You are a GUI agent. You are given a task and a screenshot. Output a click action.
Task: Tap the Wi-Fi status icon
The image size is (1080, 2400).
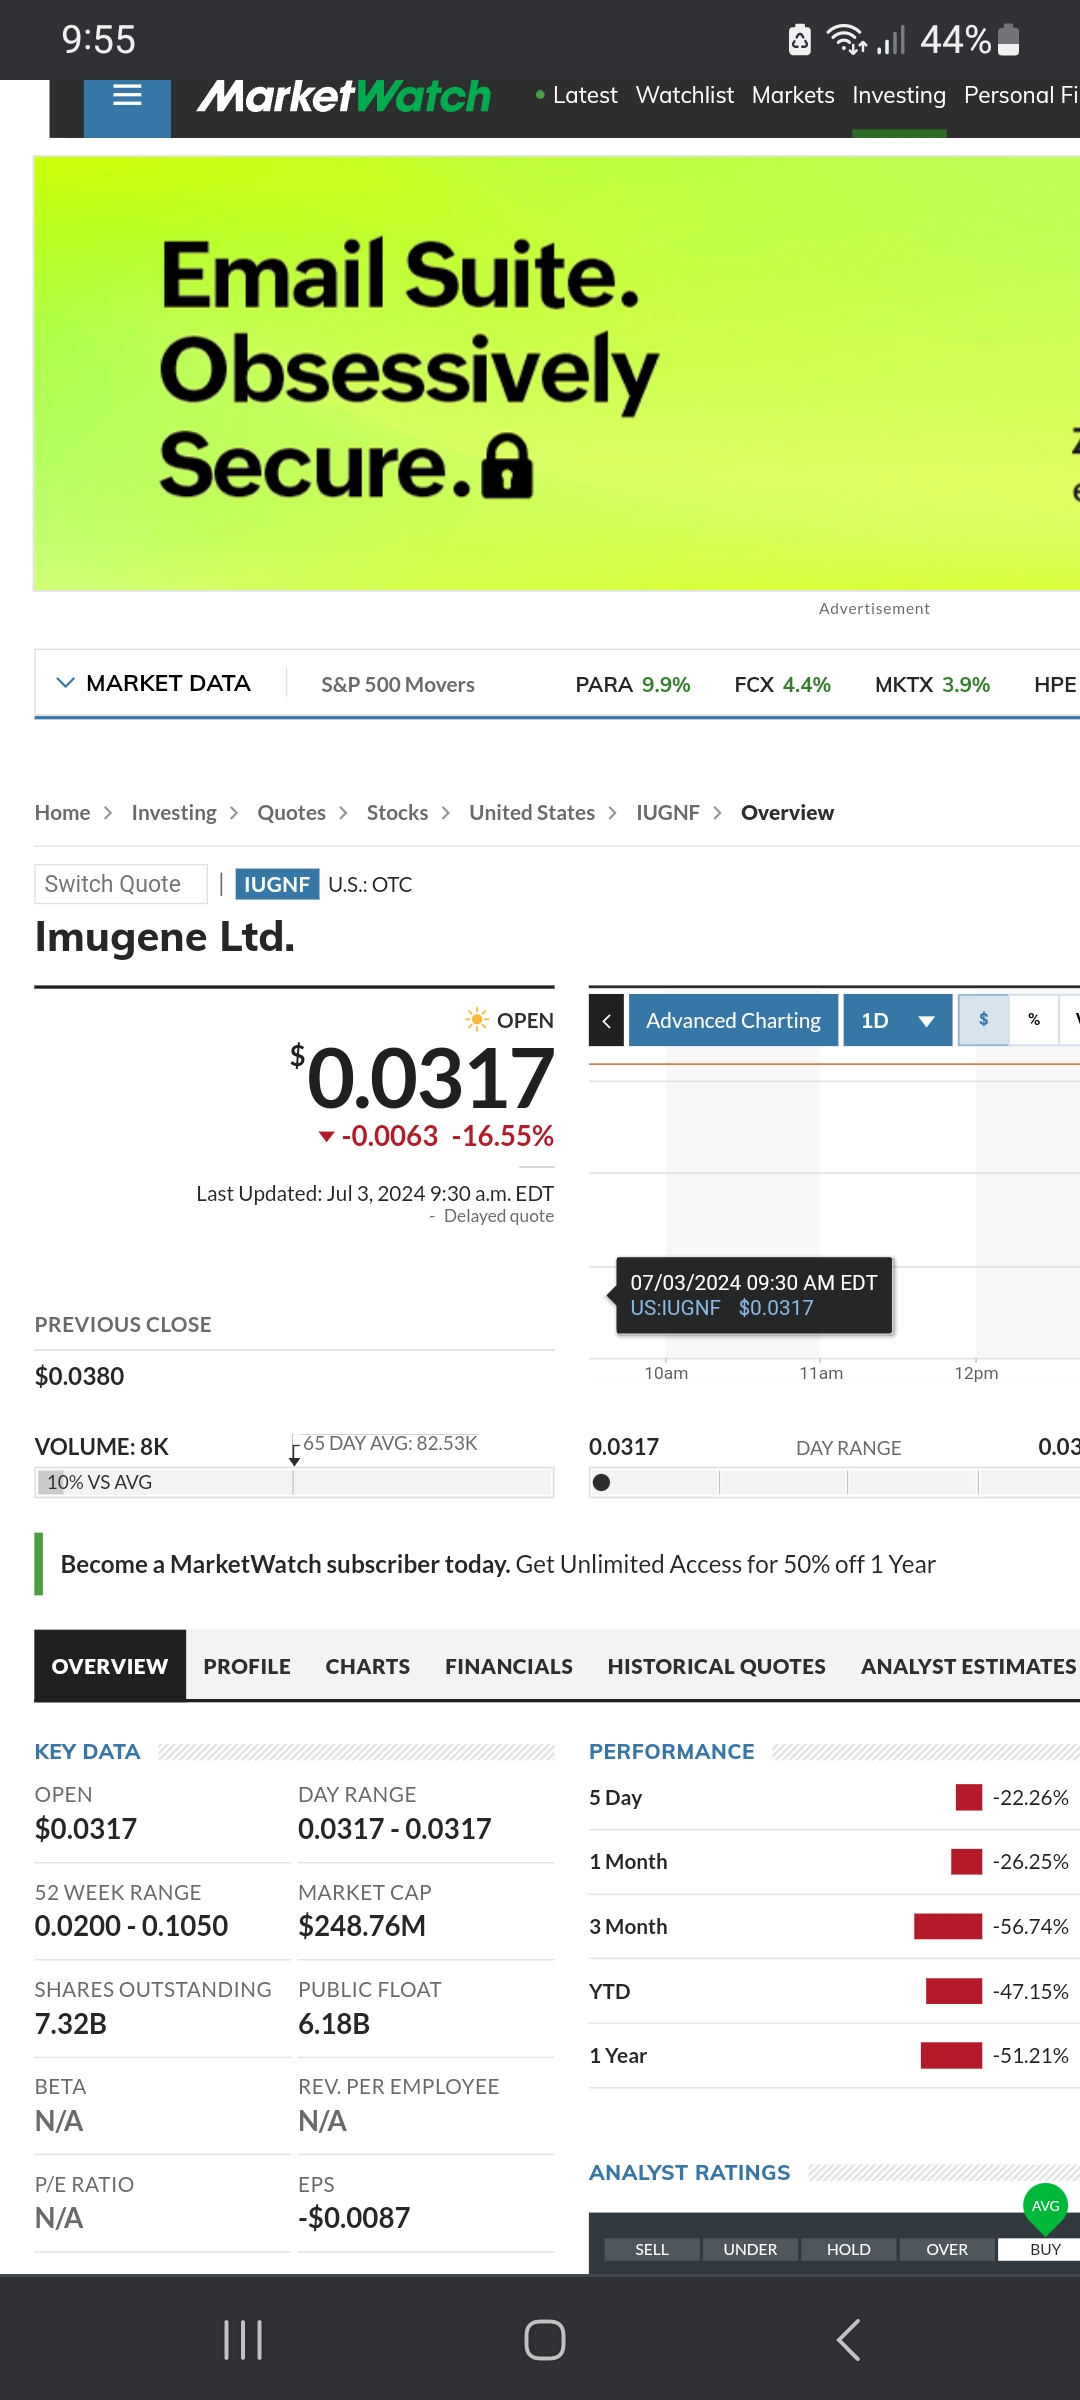pyautogui.click(x=846, y=40)
